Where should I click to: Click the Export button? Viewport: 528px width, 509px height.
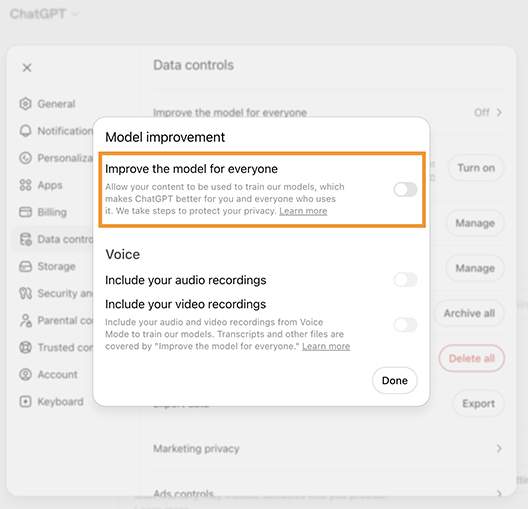click(x=478, y=403)
